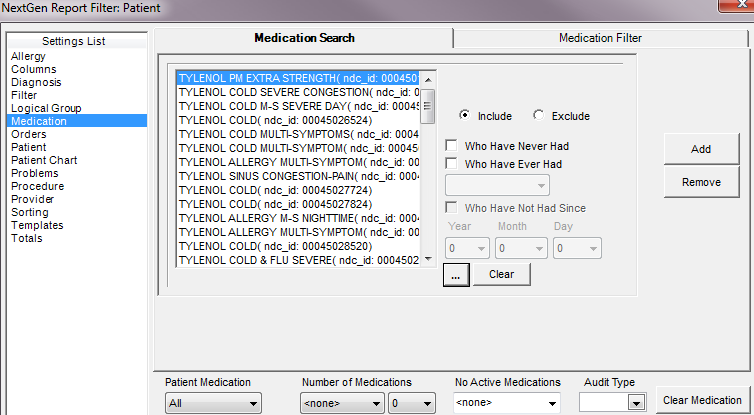The width and height of the screenshot is (754, 415).
Task: Select TYLENOL COLD MULTI-SYMPTOMS medication row
Action: 298,134
